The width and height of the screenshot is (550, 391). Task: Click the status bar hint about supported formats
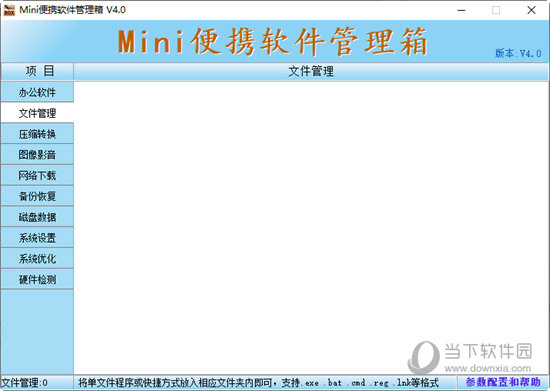click(258, 383)
